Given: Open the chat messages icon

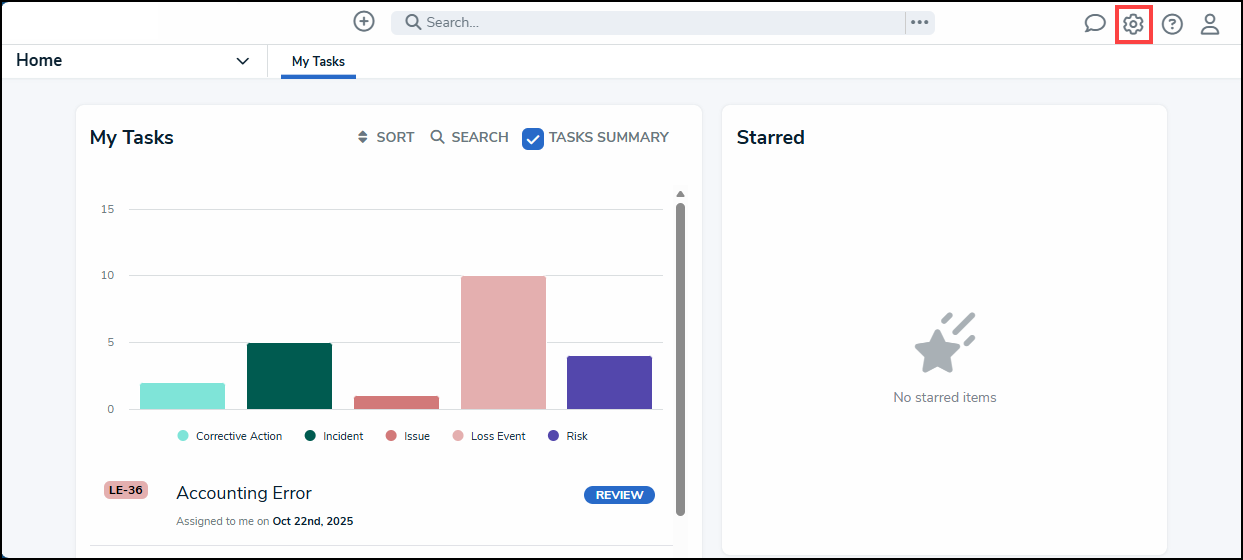Looking at the screenshot, I should point(1095,24).
